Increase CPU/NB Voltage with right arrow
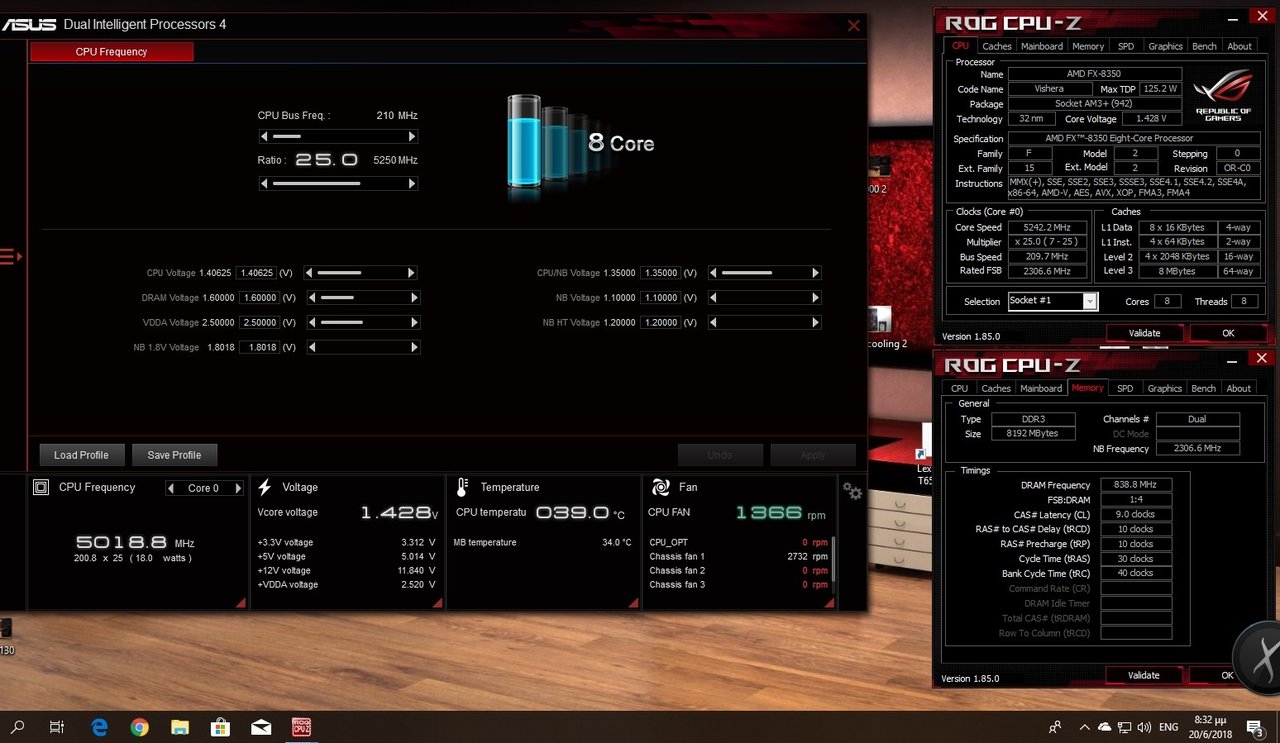 (x=816, y=272)
